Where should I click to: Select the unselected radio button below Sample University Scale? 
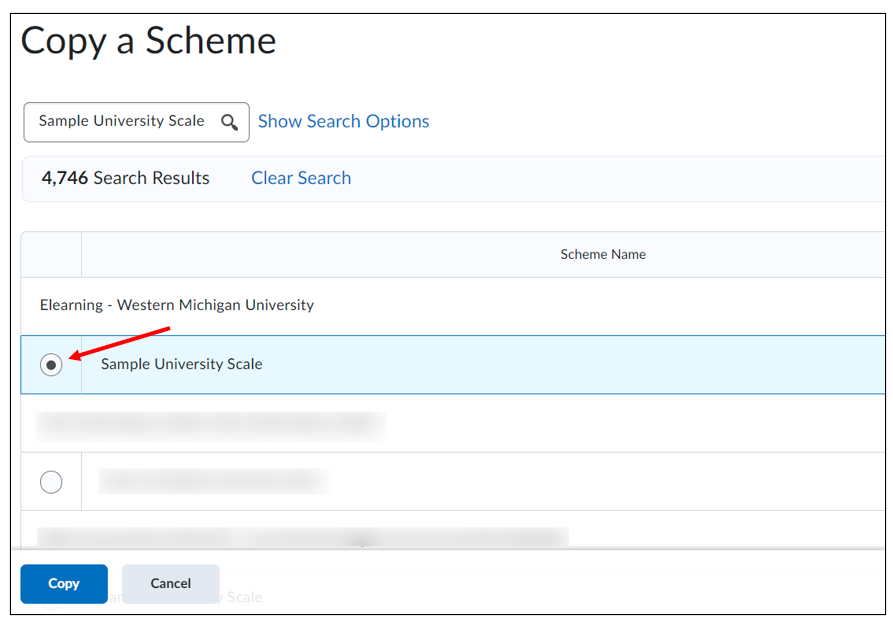pyautogui.click(x=51, y=482)
